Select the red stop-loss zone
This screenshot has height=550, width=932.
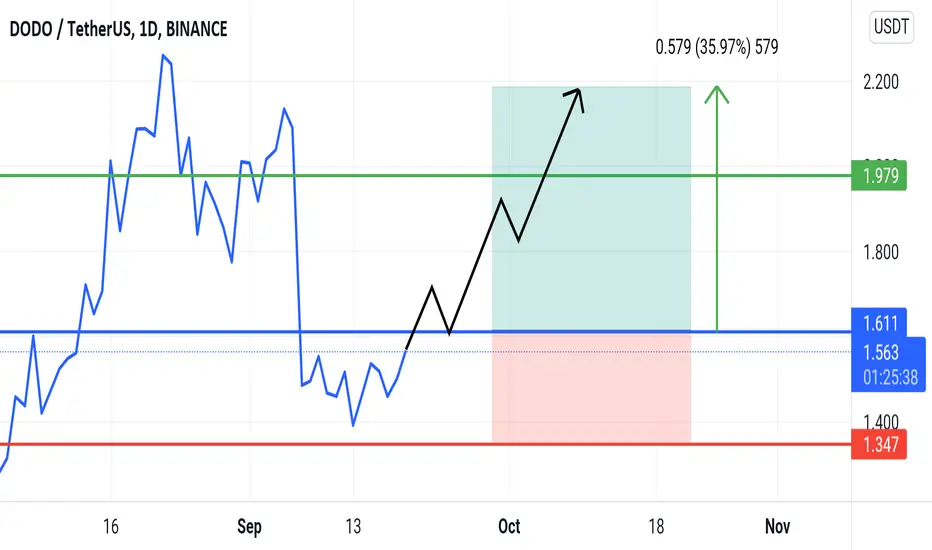pyautogui.click(x=591, y=388)
